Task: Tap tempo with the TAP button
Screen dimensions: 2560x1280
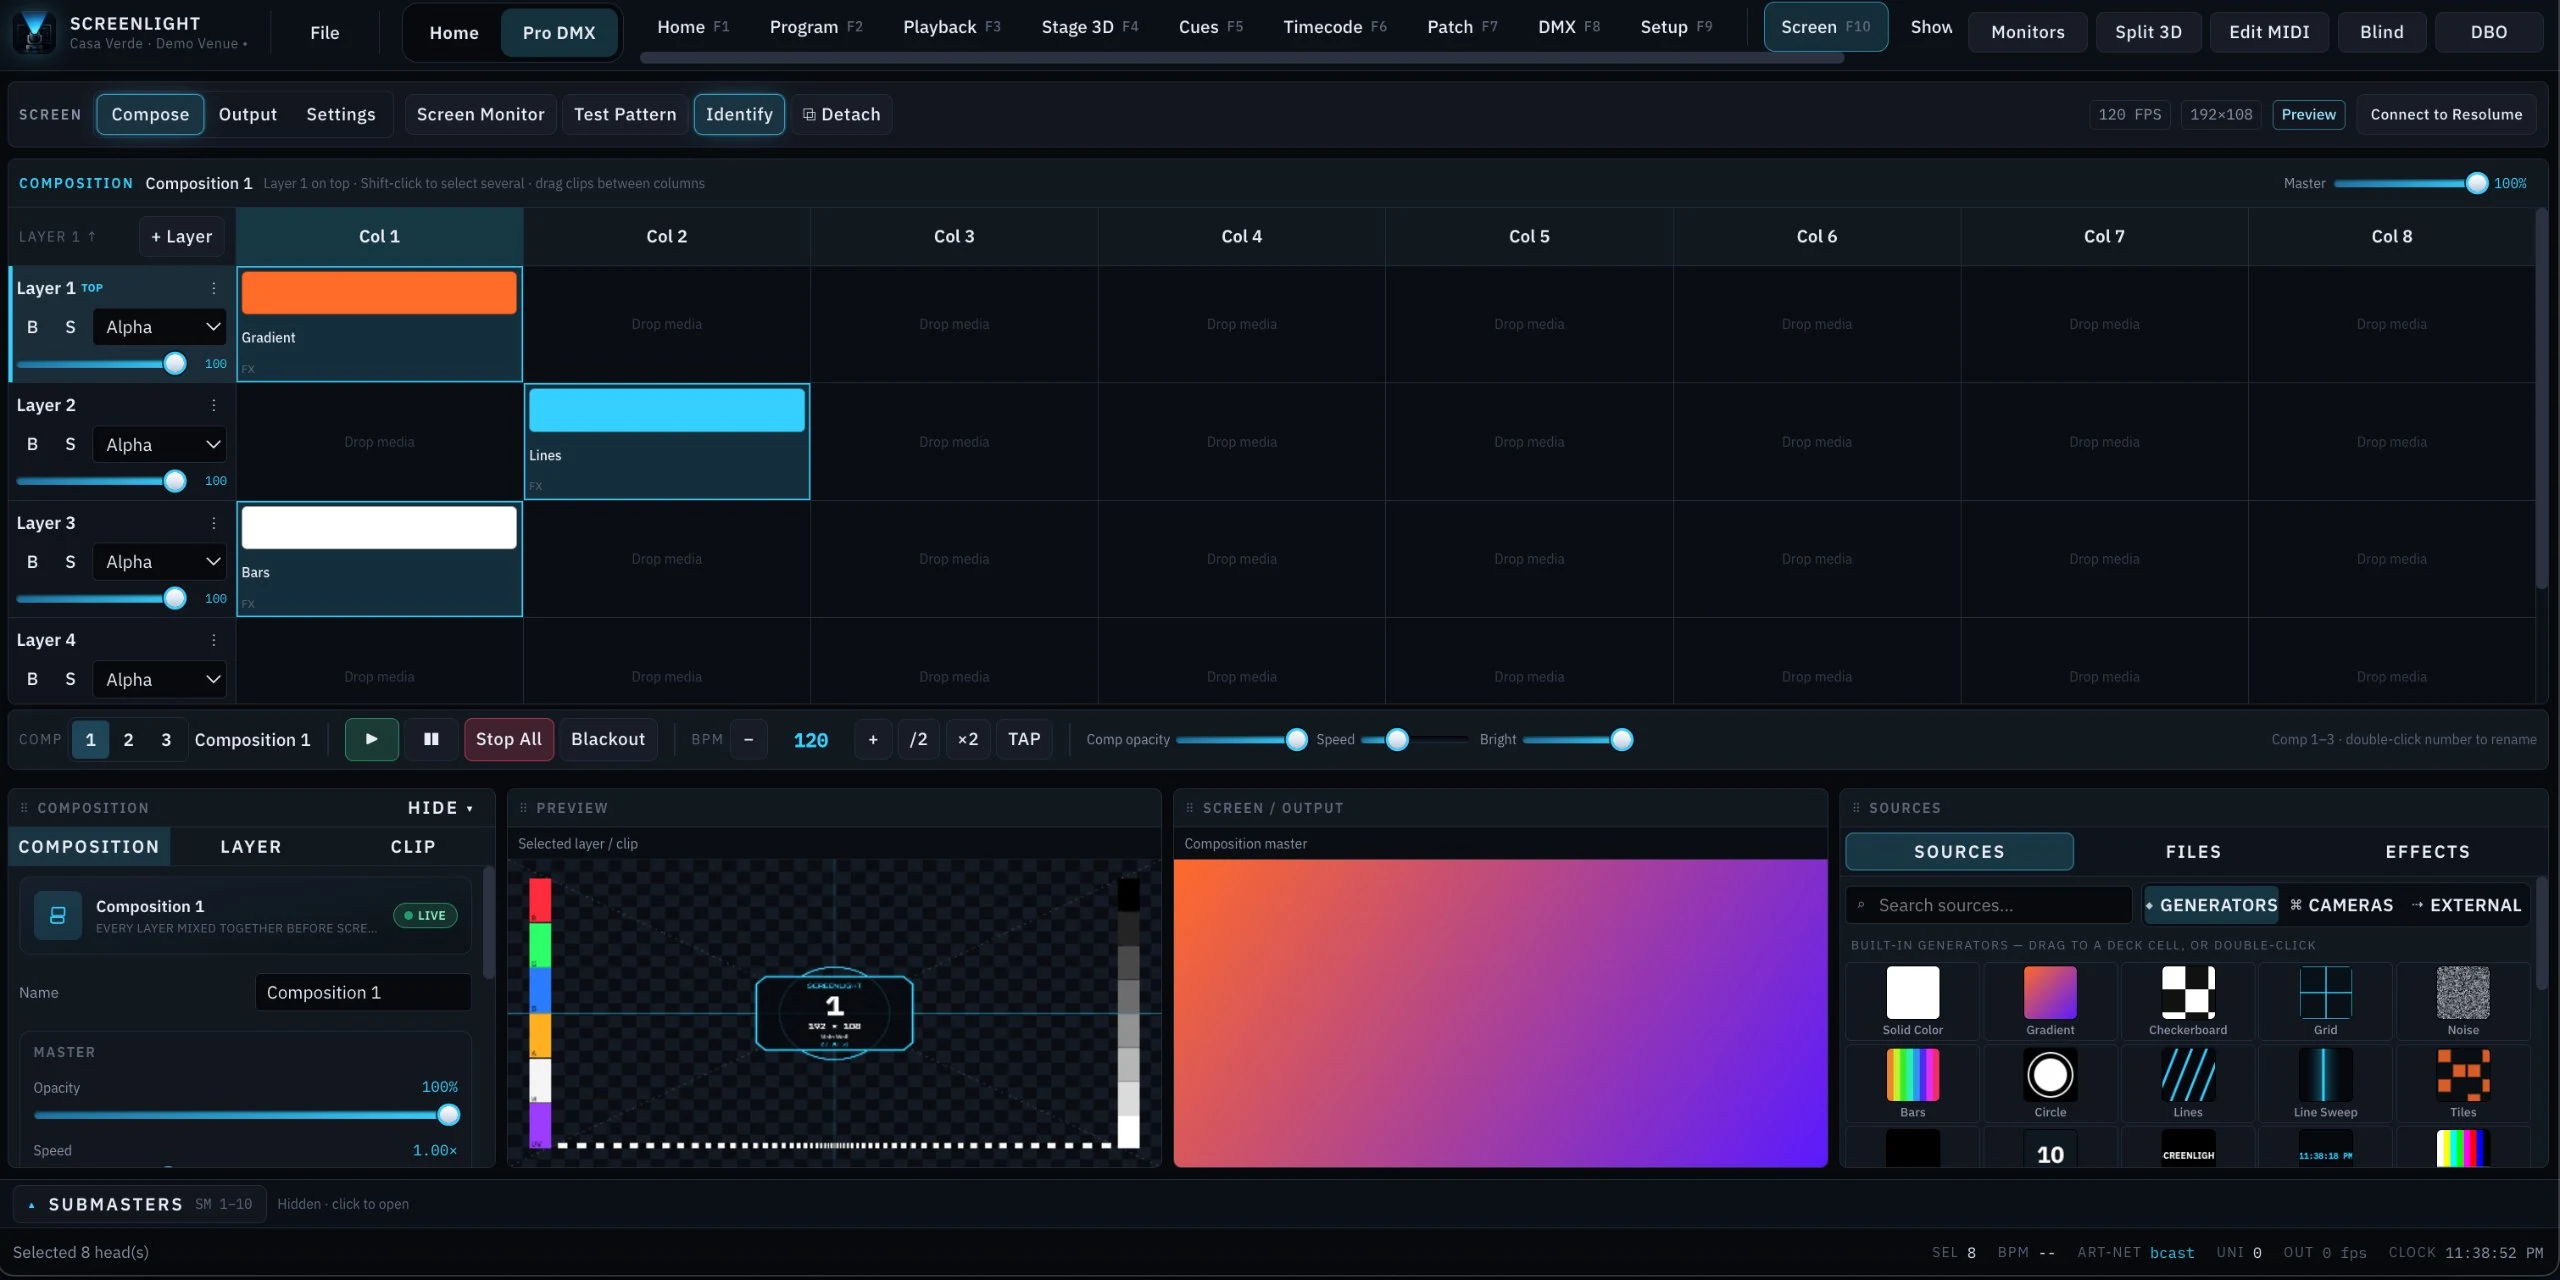Action: (x=1024, y=739)
